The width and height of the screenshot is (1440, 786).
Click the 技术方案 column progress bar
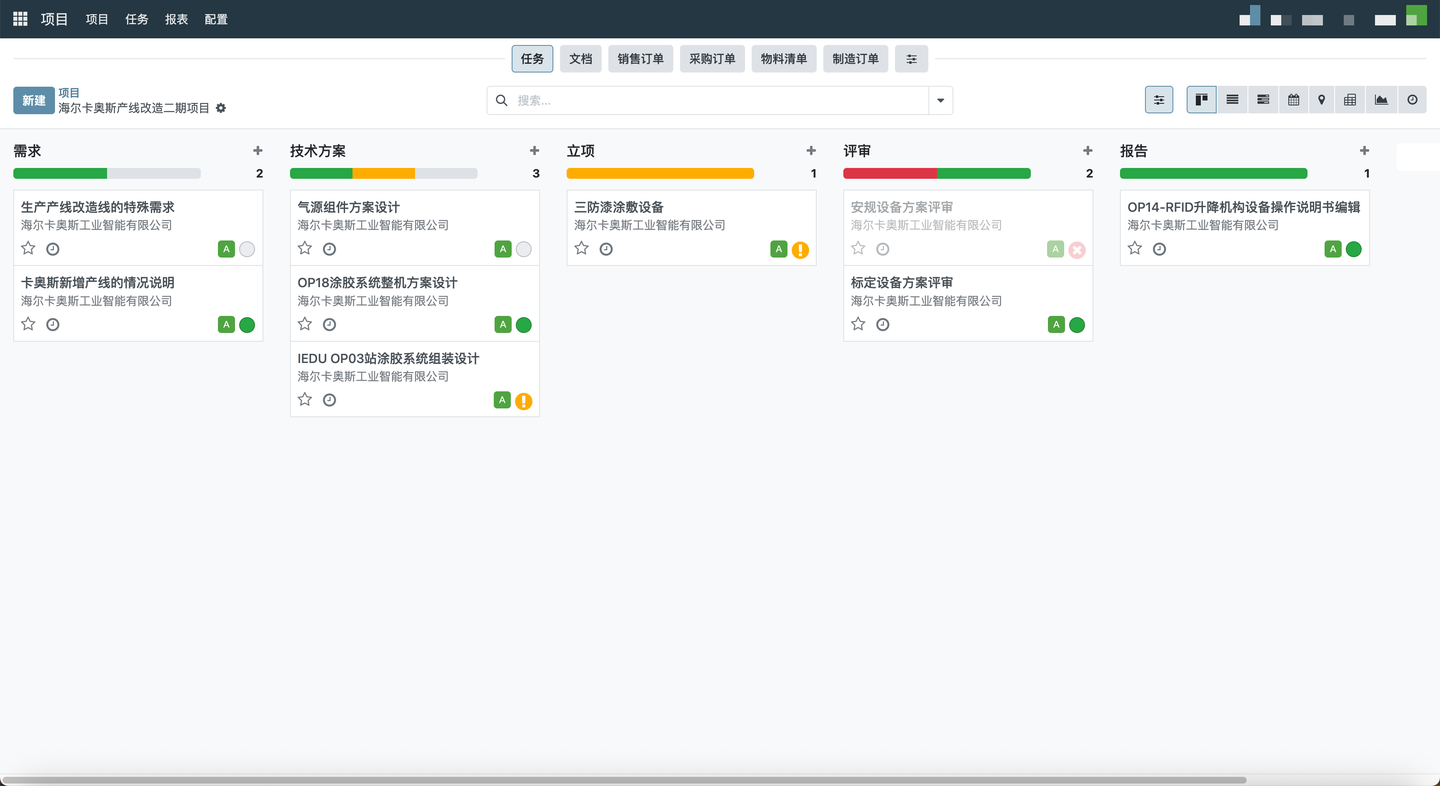[384, 174]
